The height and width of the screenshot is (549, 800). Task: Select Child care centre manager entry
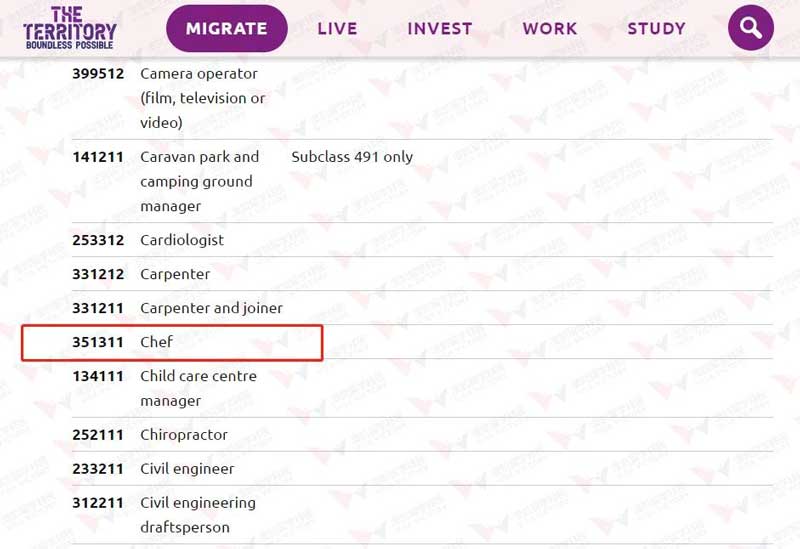point(198,388)
